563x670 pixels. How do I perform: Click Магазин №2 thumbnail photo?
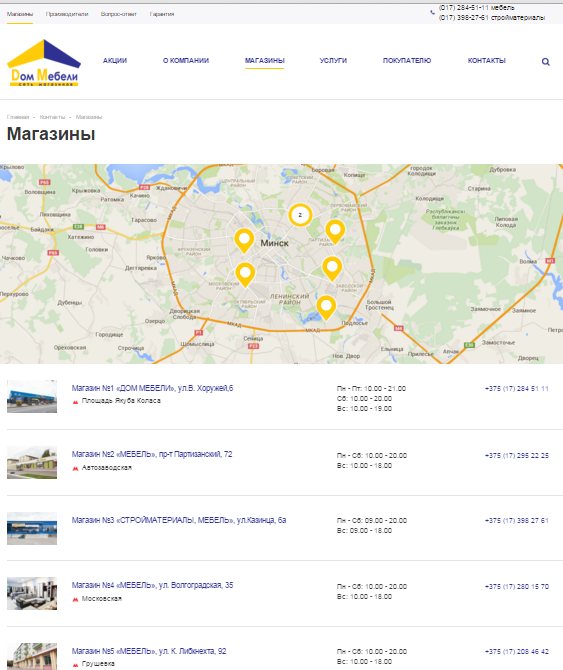click(x=32, y=463)
